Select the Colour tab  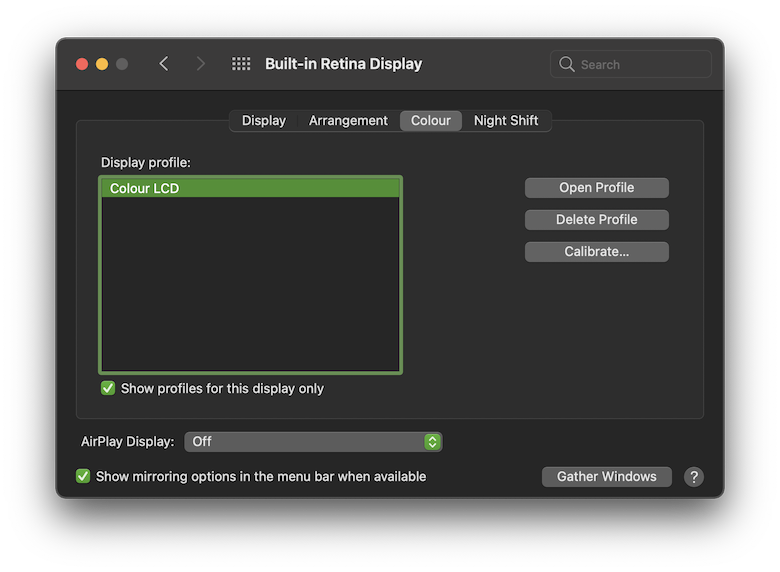tap(431, 120)
